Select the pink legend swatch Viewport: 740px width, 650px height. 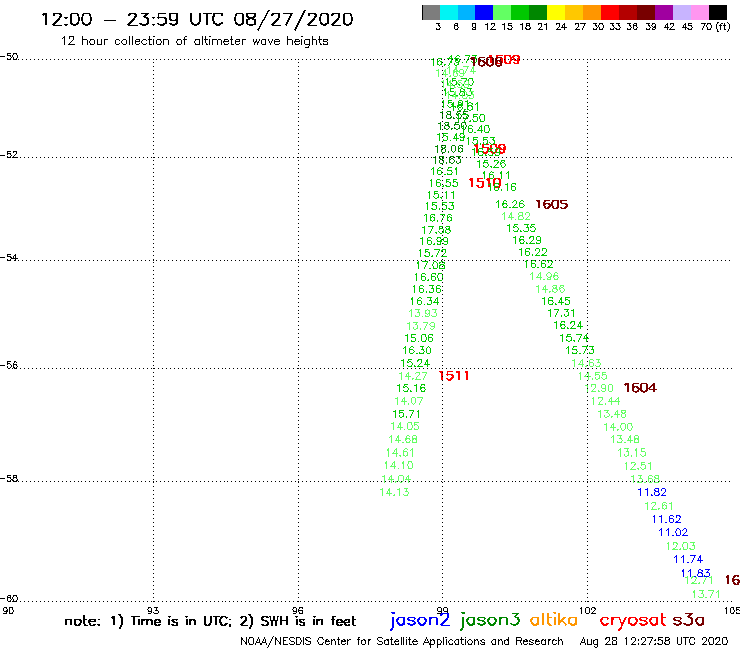pos(699,12)
